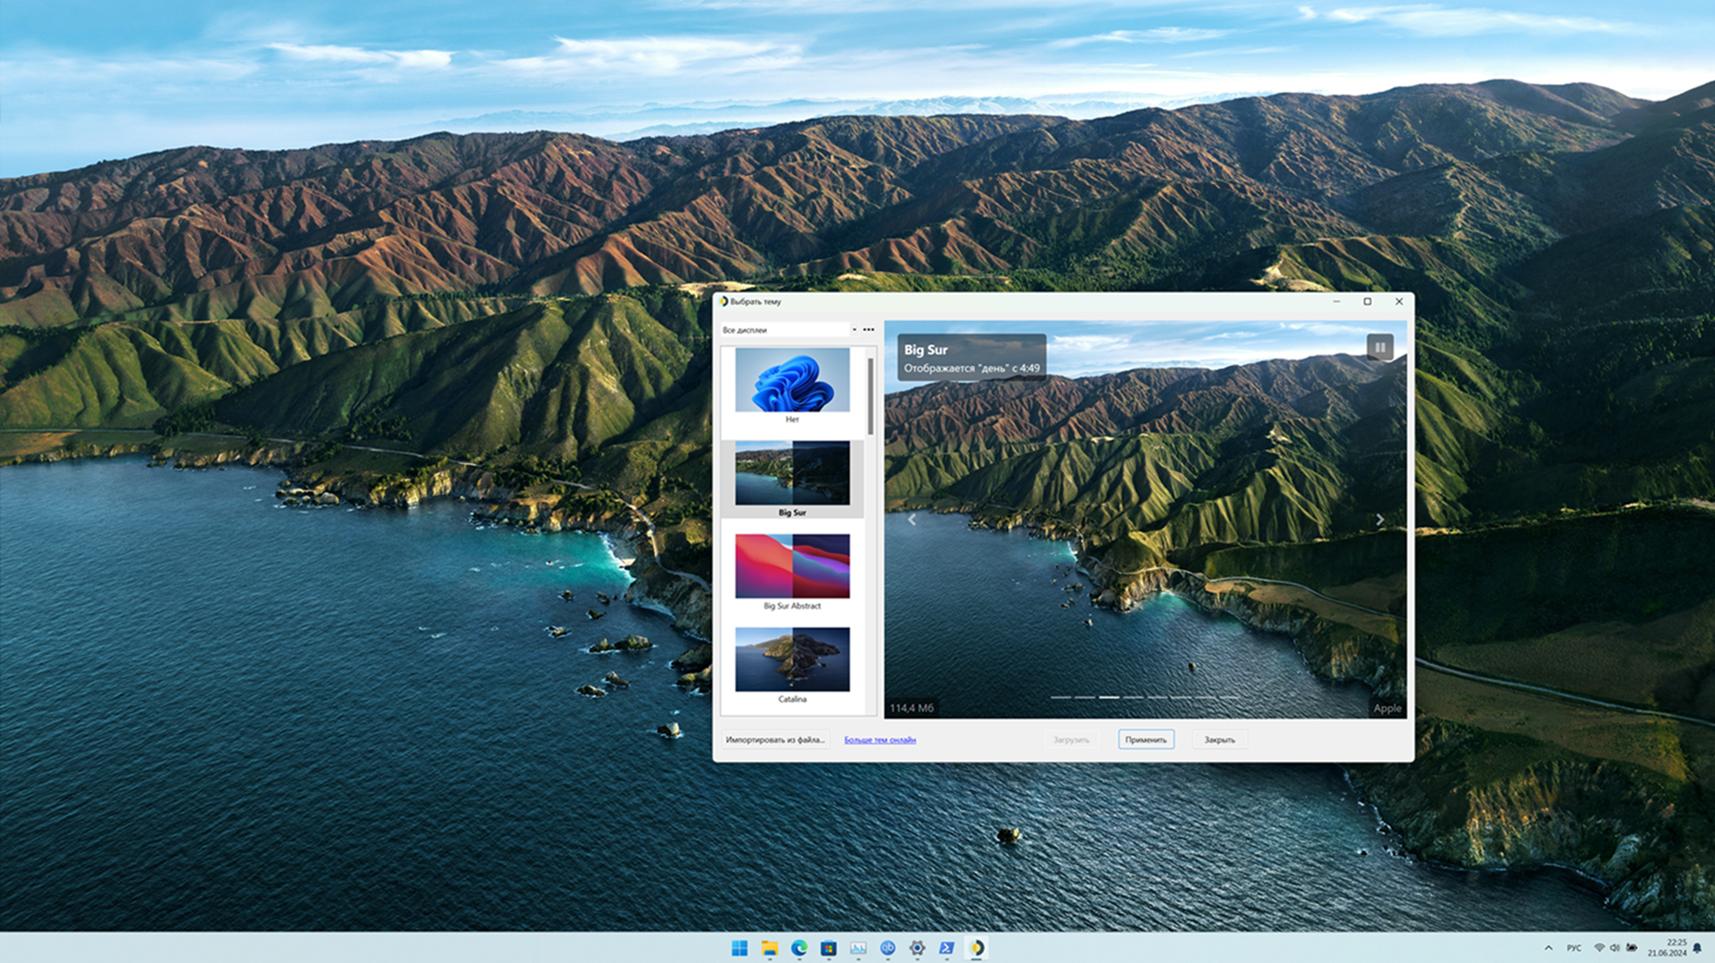
Task: Click the "Импортировать из файла" button
Action: (x=775, y=740)
